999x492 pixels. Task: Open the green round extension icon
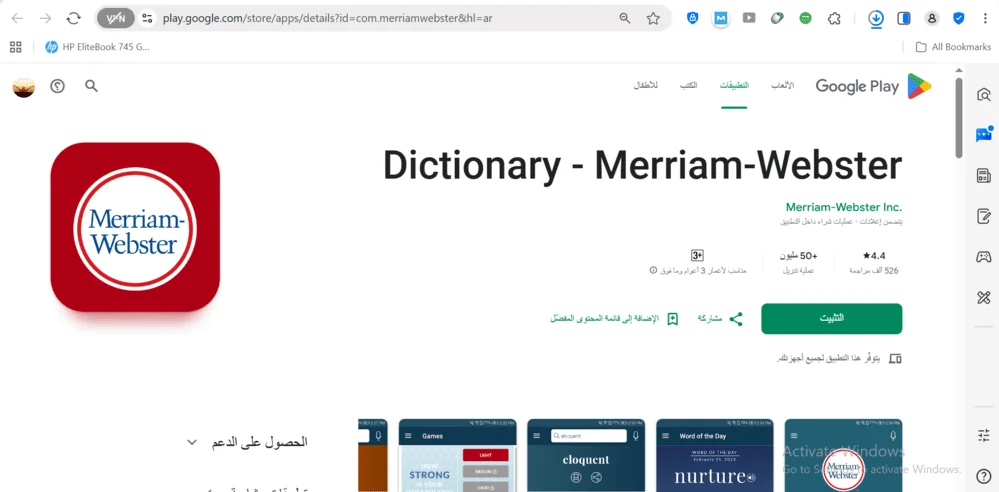click(x=805, y=18)
